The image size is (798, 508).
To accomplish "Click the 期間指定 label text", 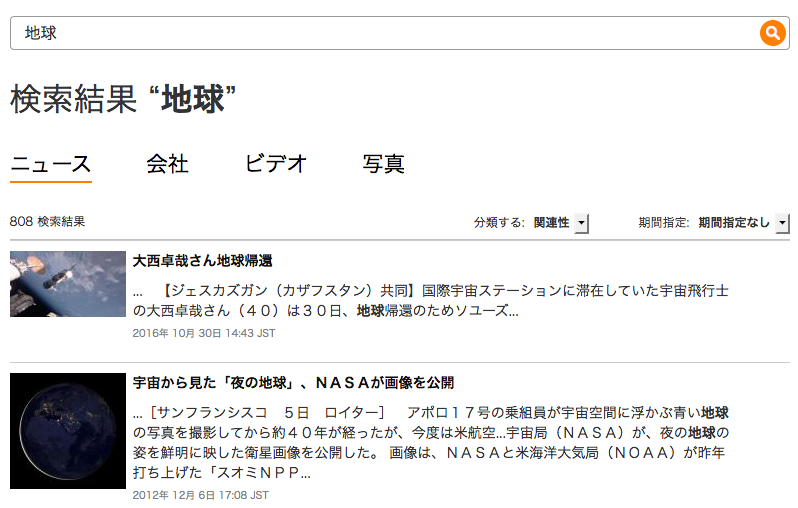I will [x=664, y=223].
